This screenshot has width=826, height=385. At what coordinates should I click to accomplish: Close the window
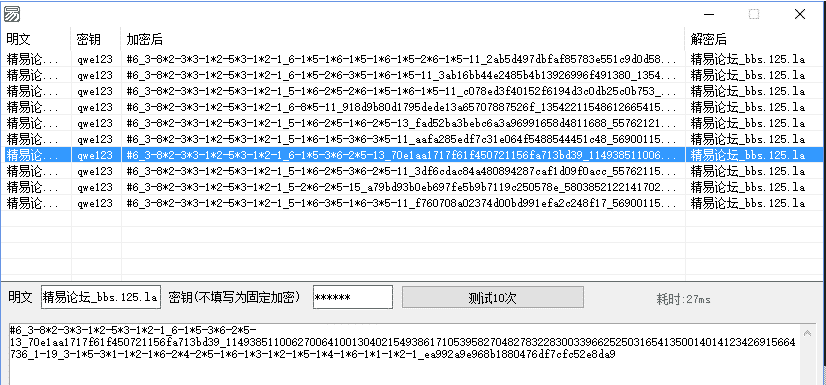(800, 14)
